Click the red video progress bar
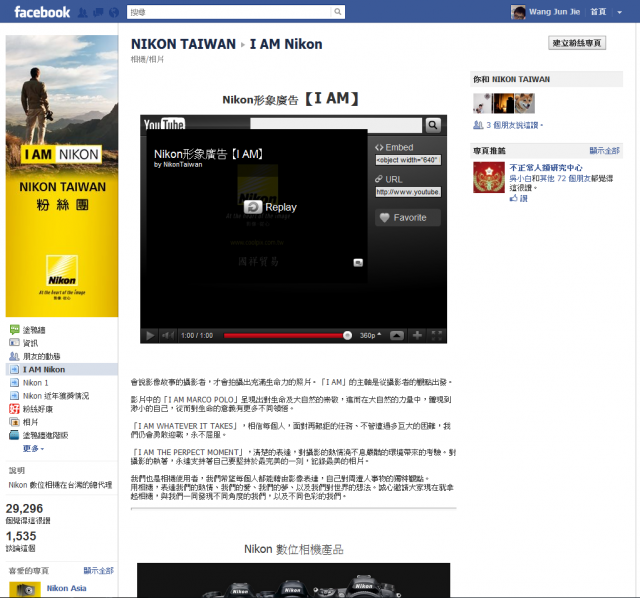 pyautogui.click(x=284, y=336)
